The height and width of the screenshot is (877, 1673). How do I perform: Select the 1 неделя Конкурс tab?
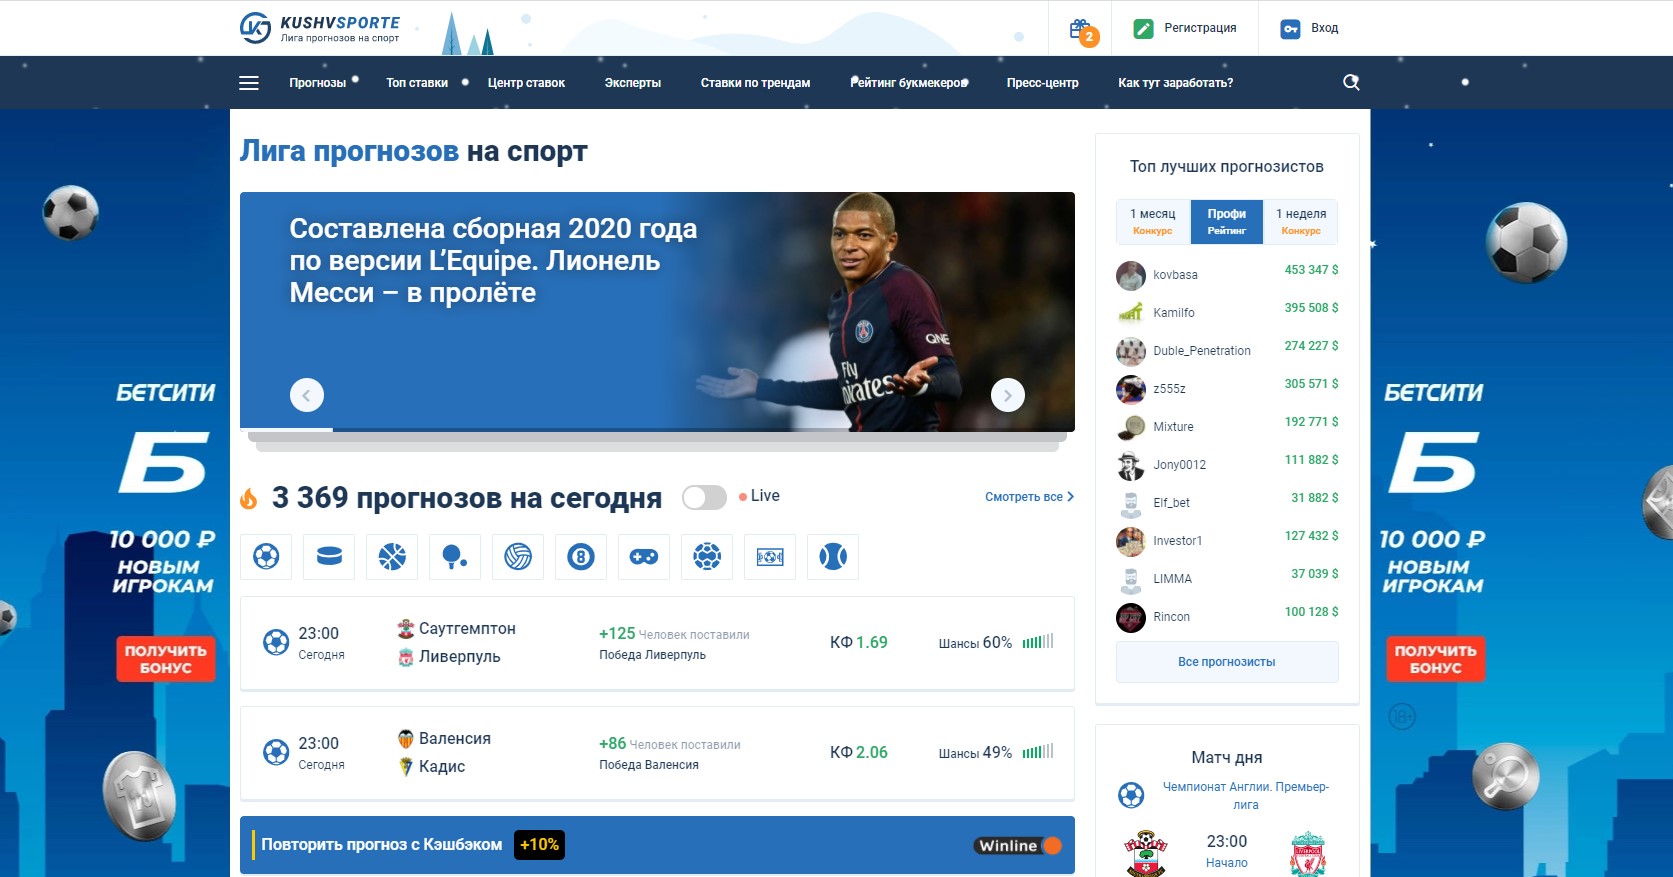pyautogui.click(x=1301, y=221)
